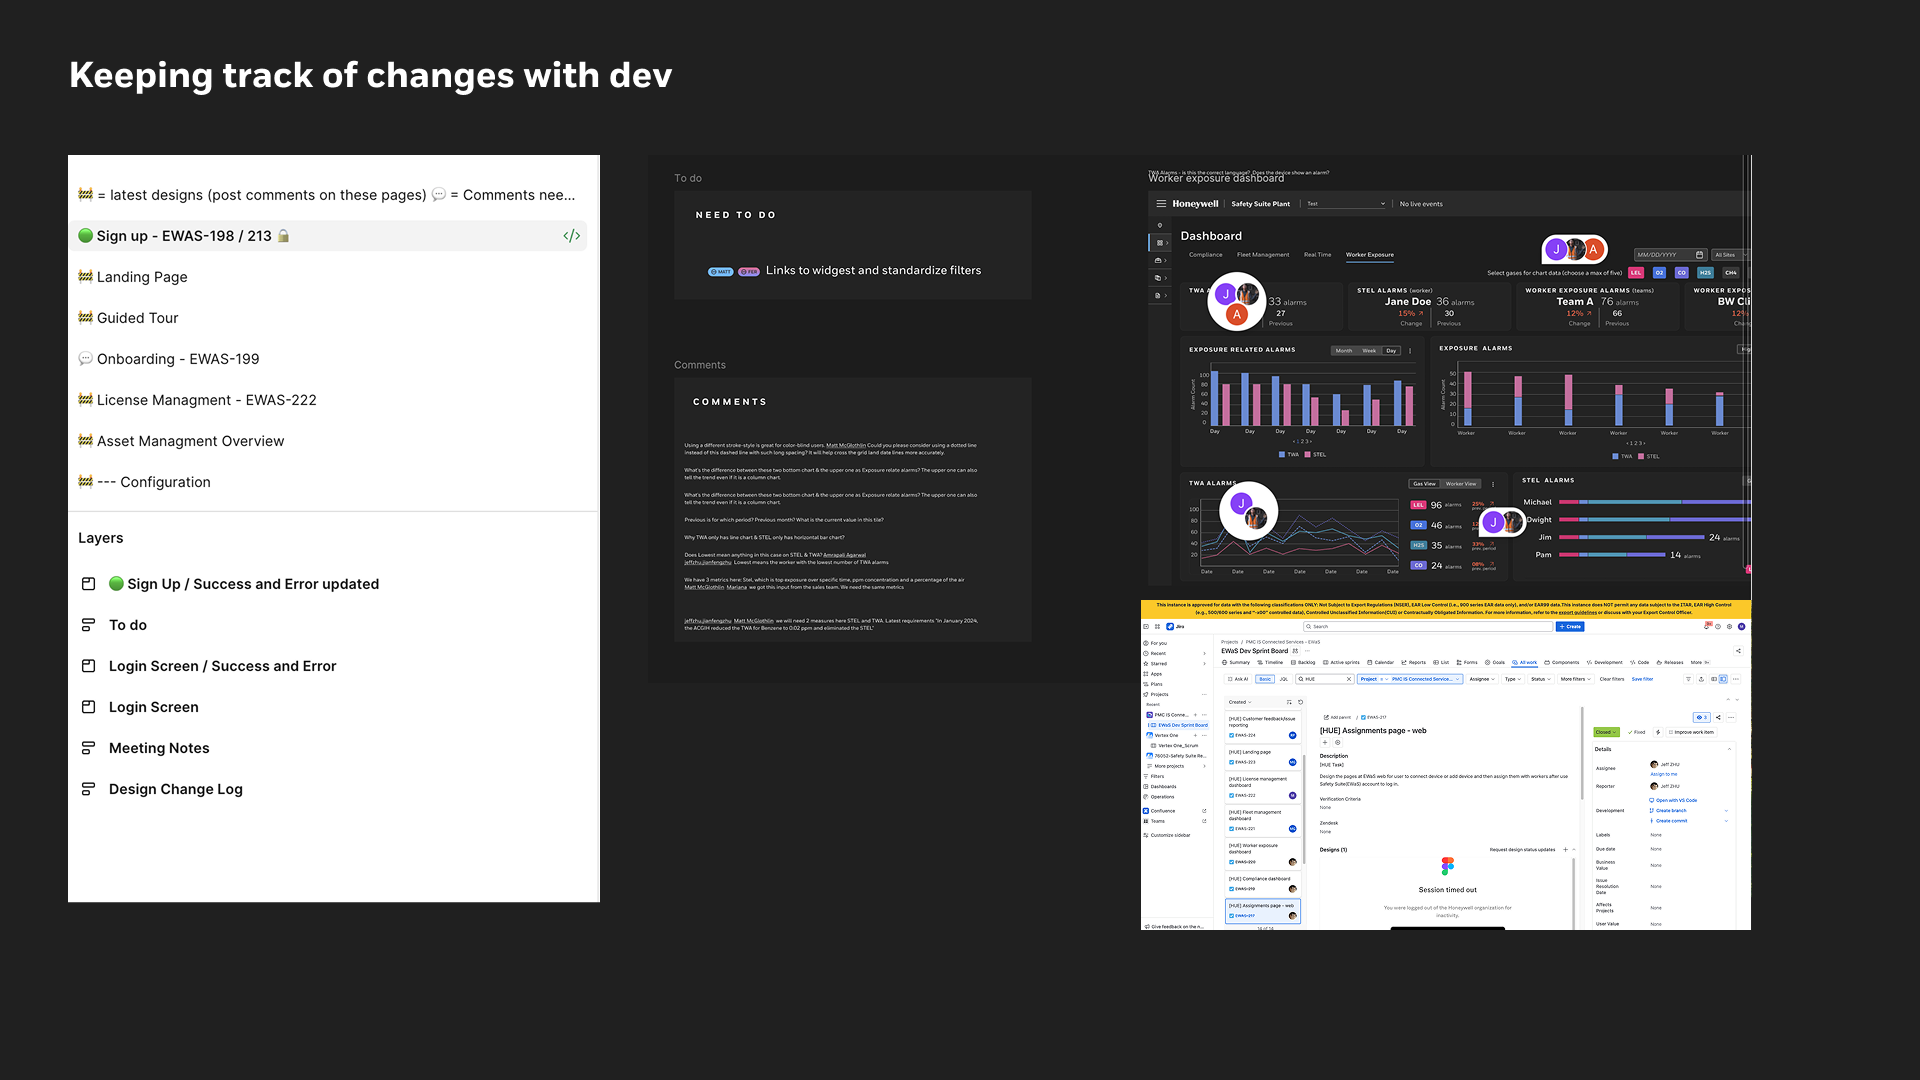
Task: Toggle the LEL gas chip
Action: (1636, 272)
